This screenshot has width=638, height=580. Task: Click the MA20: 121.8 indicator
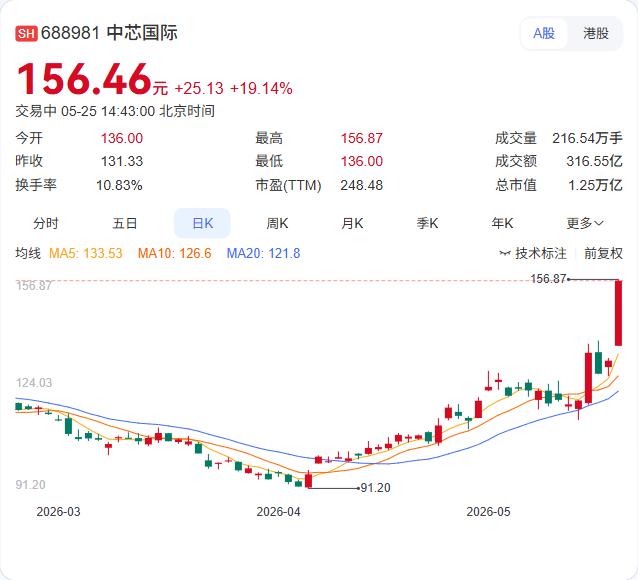[x=263, y=254]
